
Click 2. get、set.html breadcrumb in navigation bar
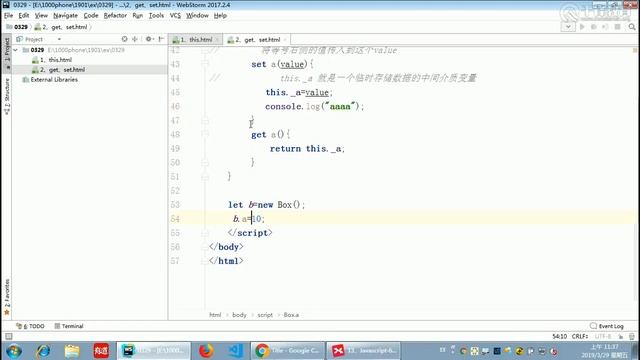(x=62, y=27)
